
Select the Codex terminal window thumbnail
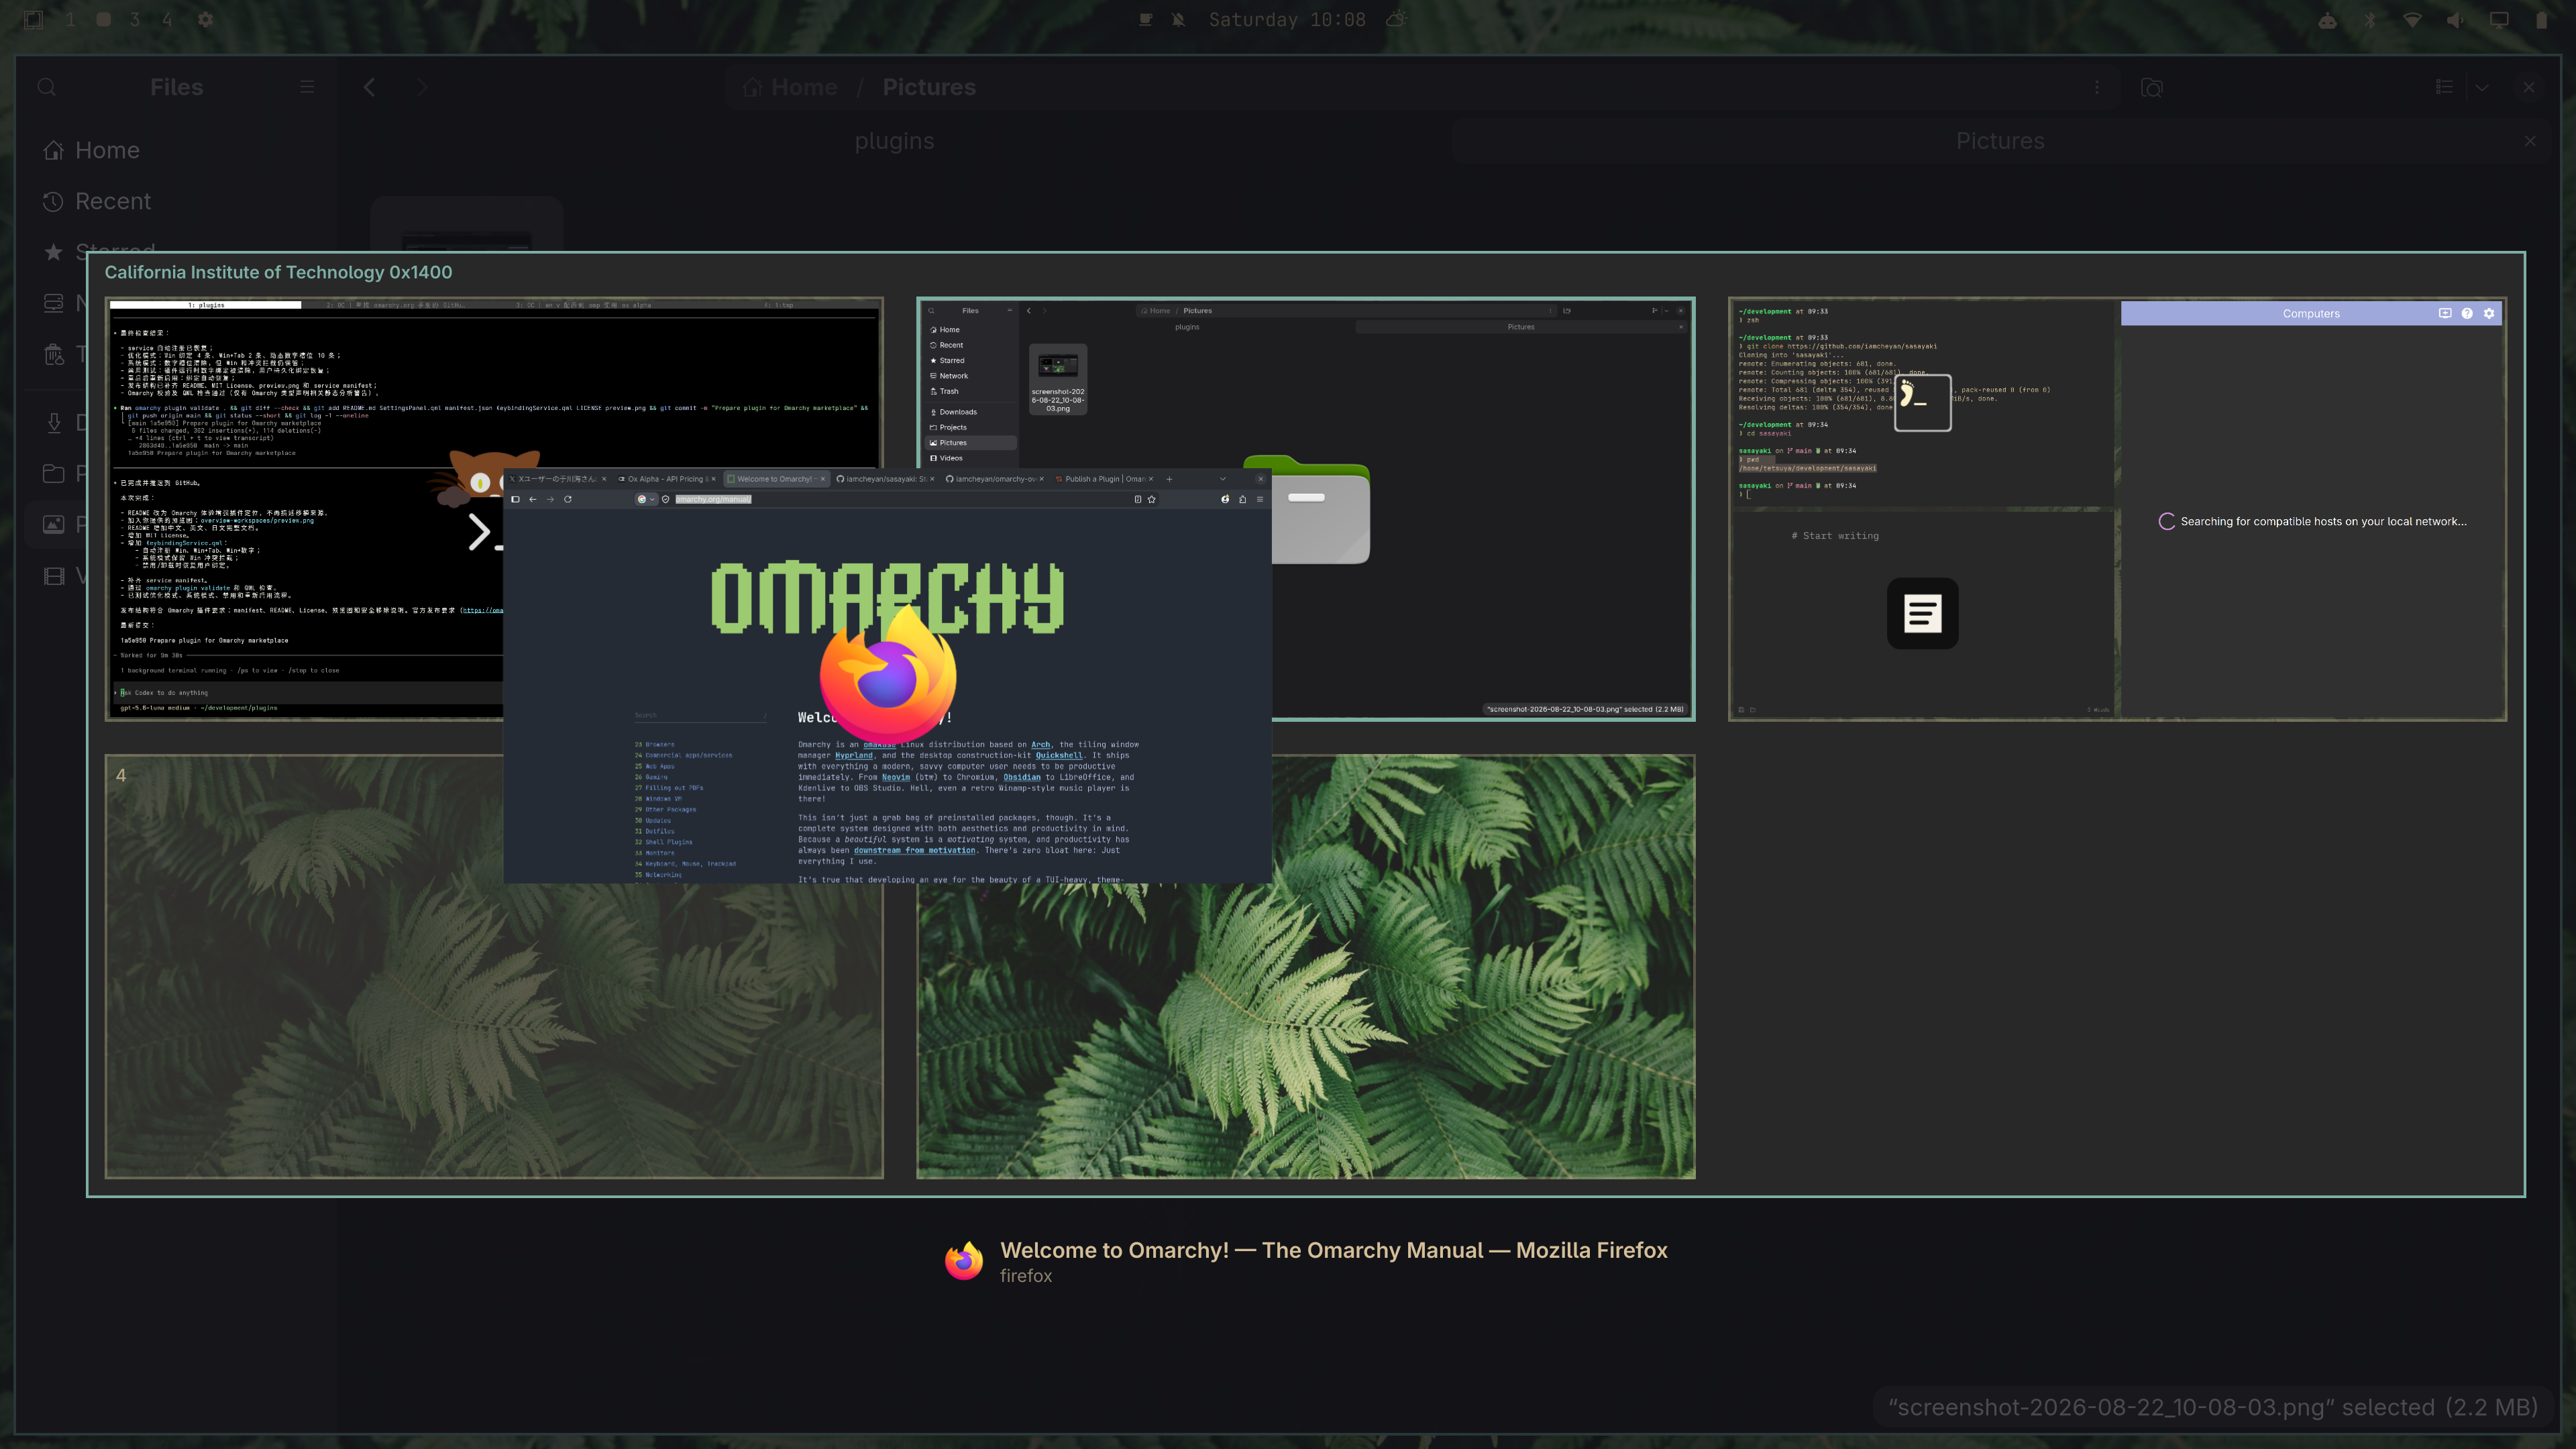click(x=304, y=508)
